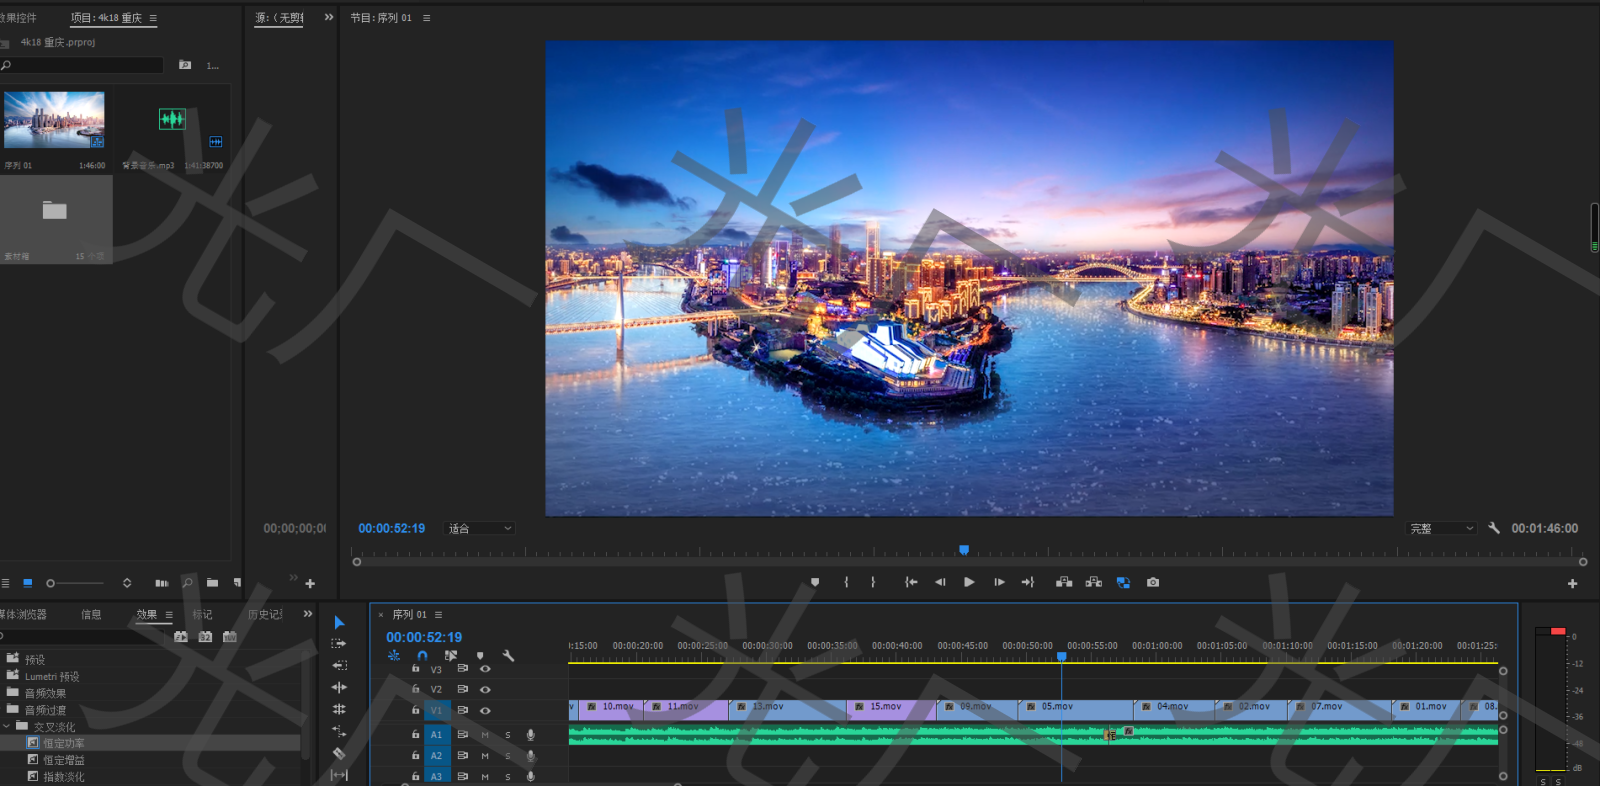Adjust project thumbnail size slider

point(75,583)
